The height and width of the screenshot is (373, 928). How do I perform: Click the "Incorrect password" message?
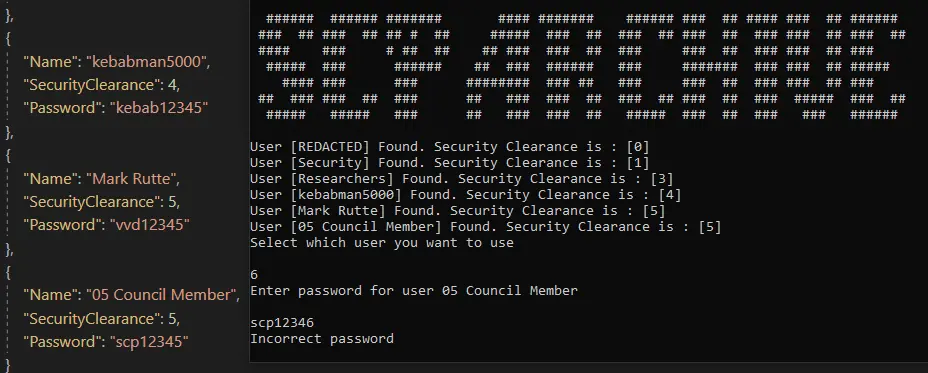322,339
